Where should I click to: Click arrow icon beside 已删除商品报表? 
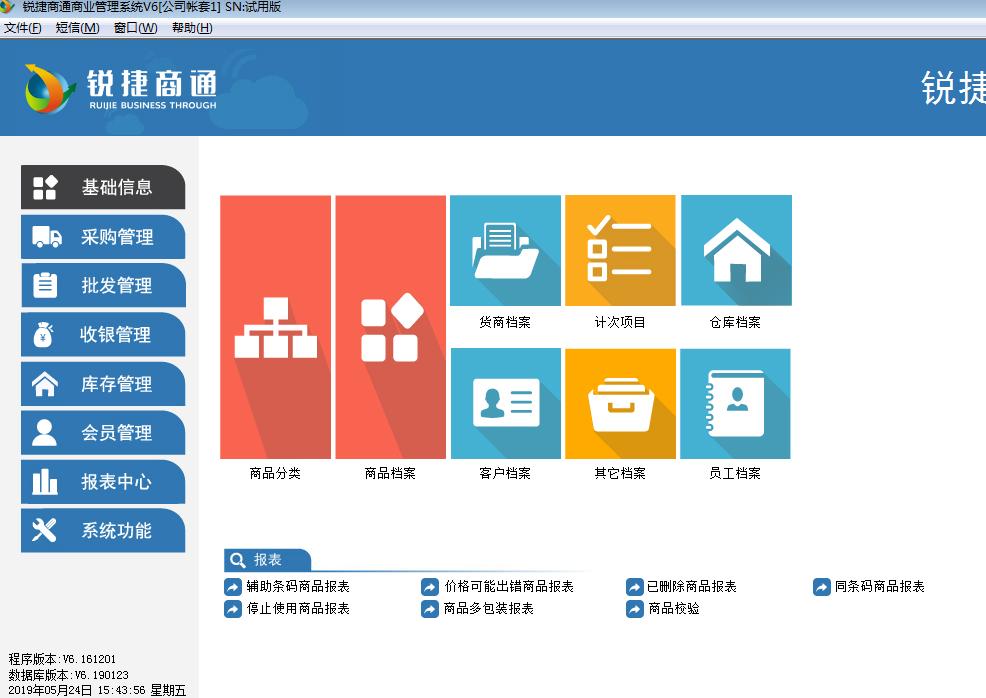tap(634, 587)
